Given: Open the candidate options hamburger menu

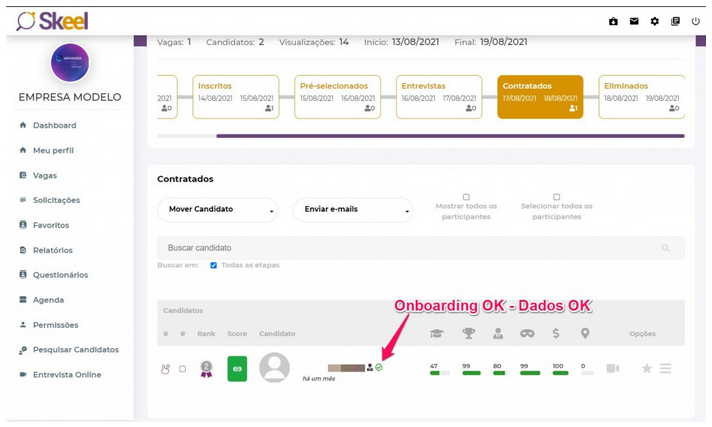Looking at the screenshot, I should [x=665, y=369].
